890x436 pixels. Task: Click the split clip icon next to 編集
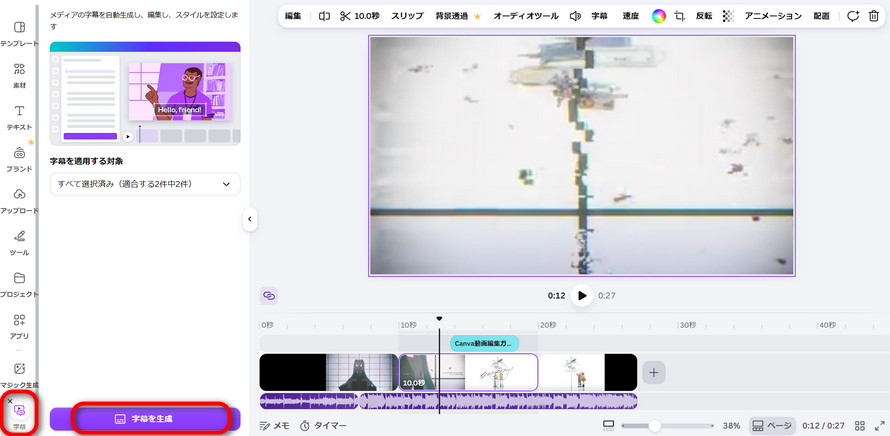tap(324, 16)
